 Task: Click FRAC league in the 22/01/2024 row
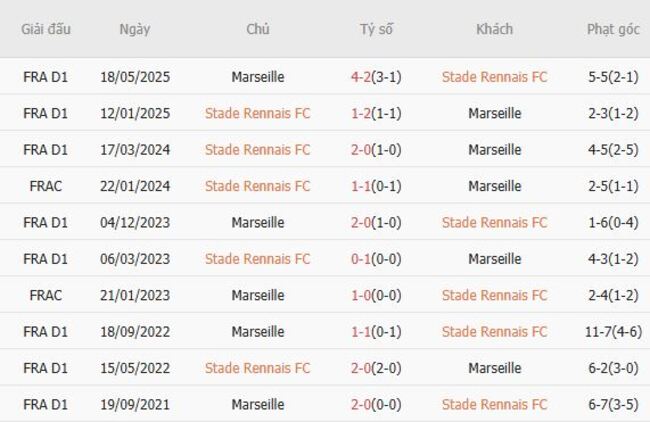coord(46,186)
